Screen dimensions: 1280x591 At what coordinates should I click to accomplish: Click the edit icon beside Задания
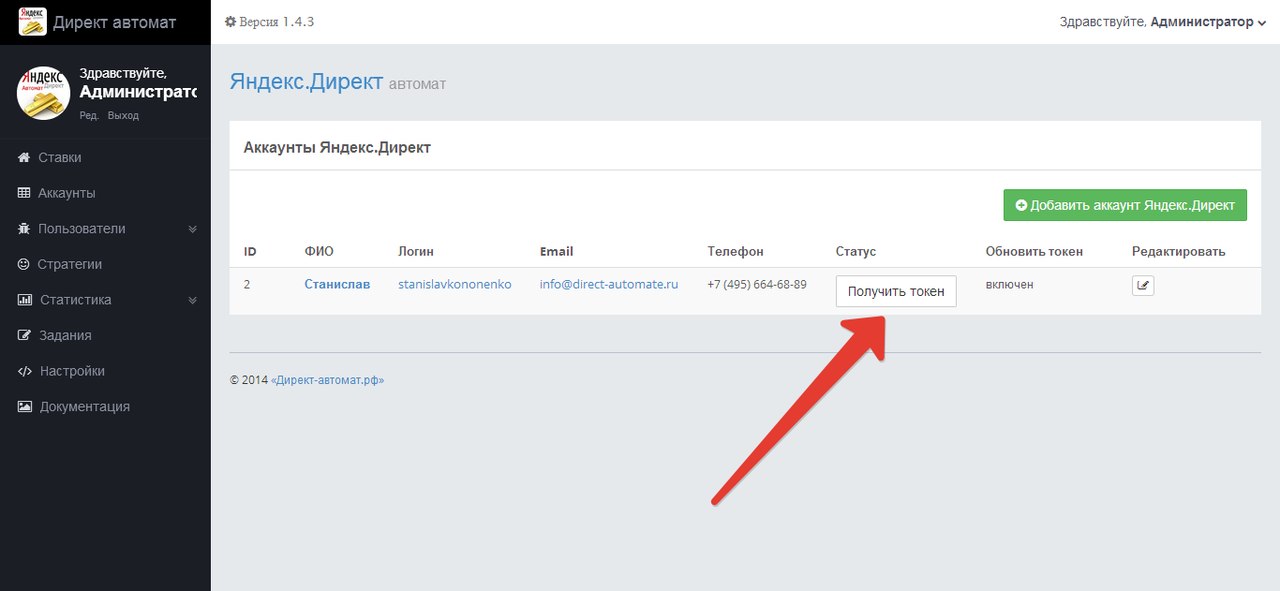(24, 336)
